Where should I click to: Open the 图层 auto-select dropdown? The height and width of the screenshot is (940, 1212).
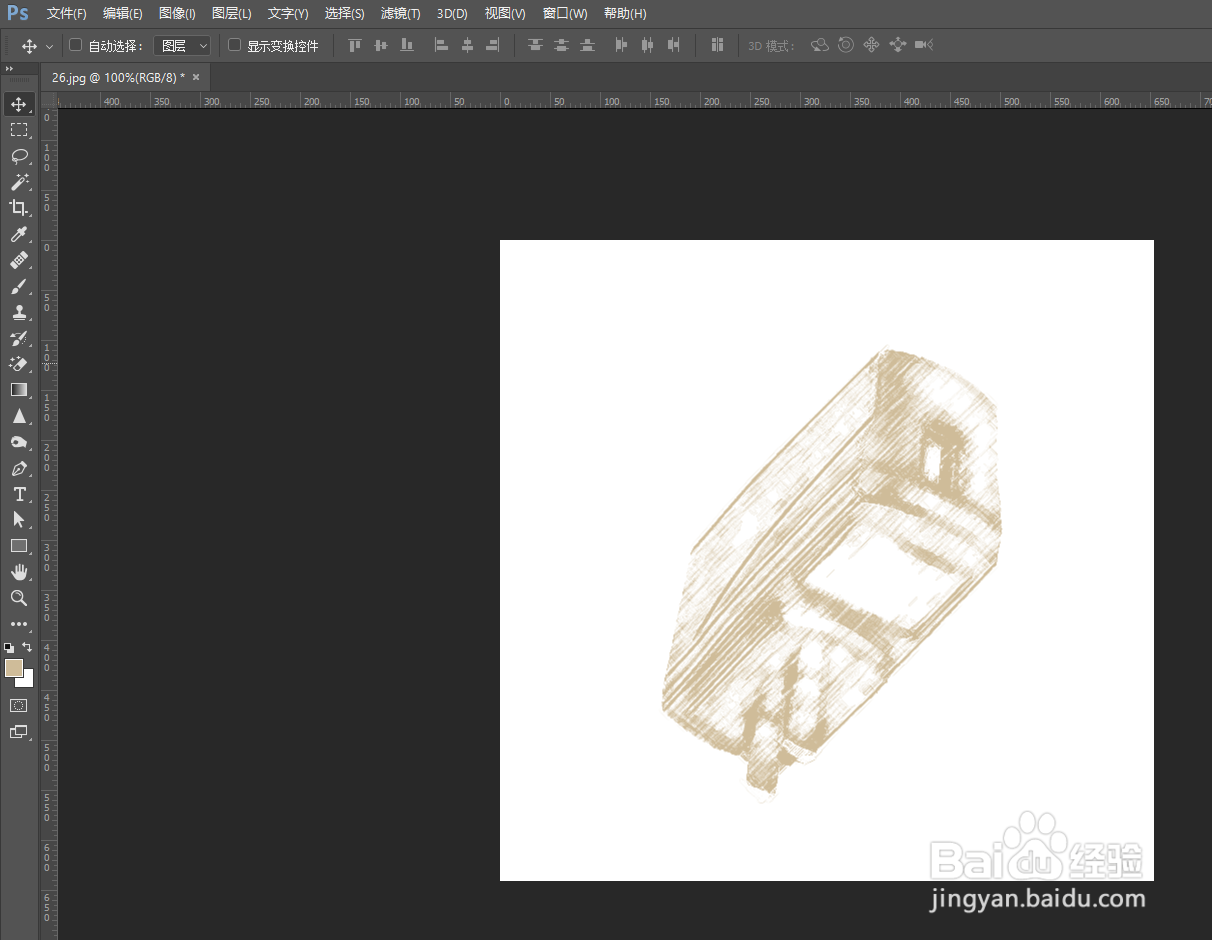coord(183,46)
